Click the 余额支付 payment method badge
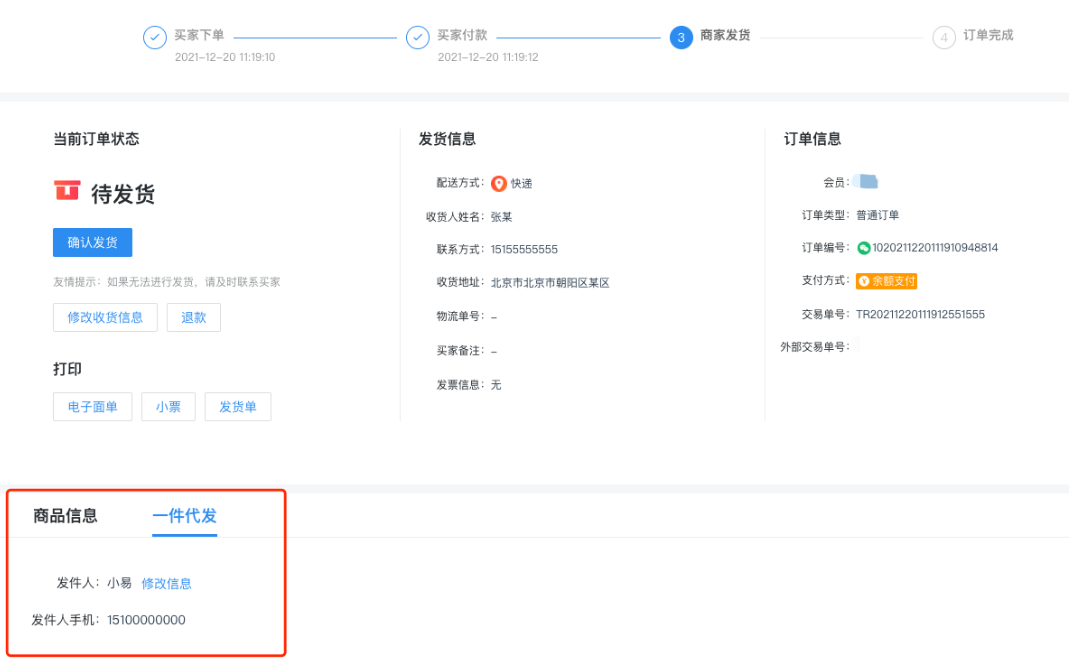The width and height of the screenshot is (1069, 660). (x=887, y=281)
